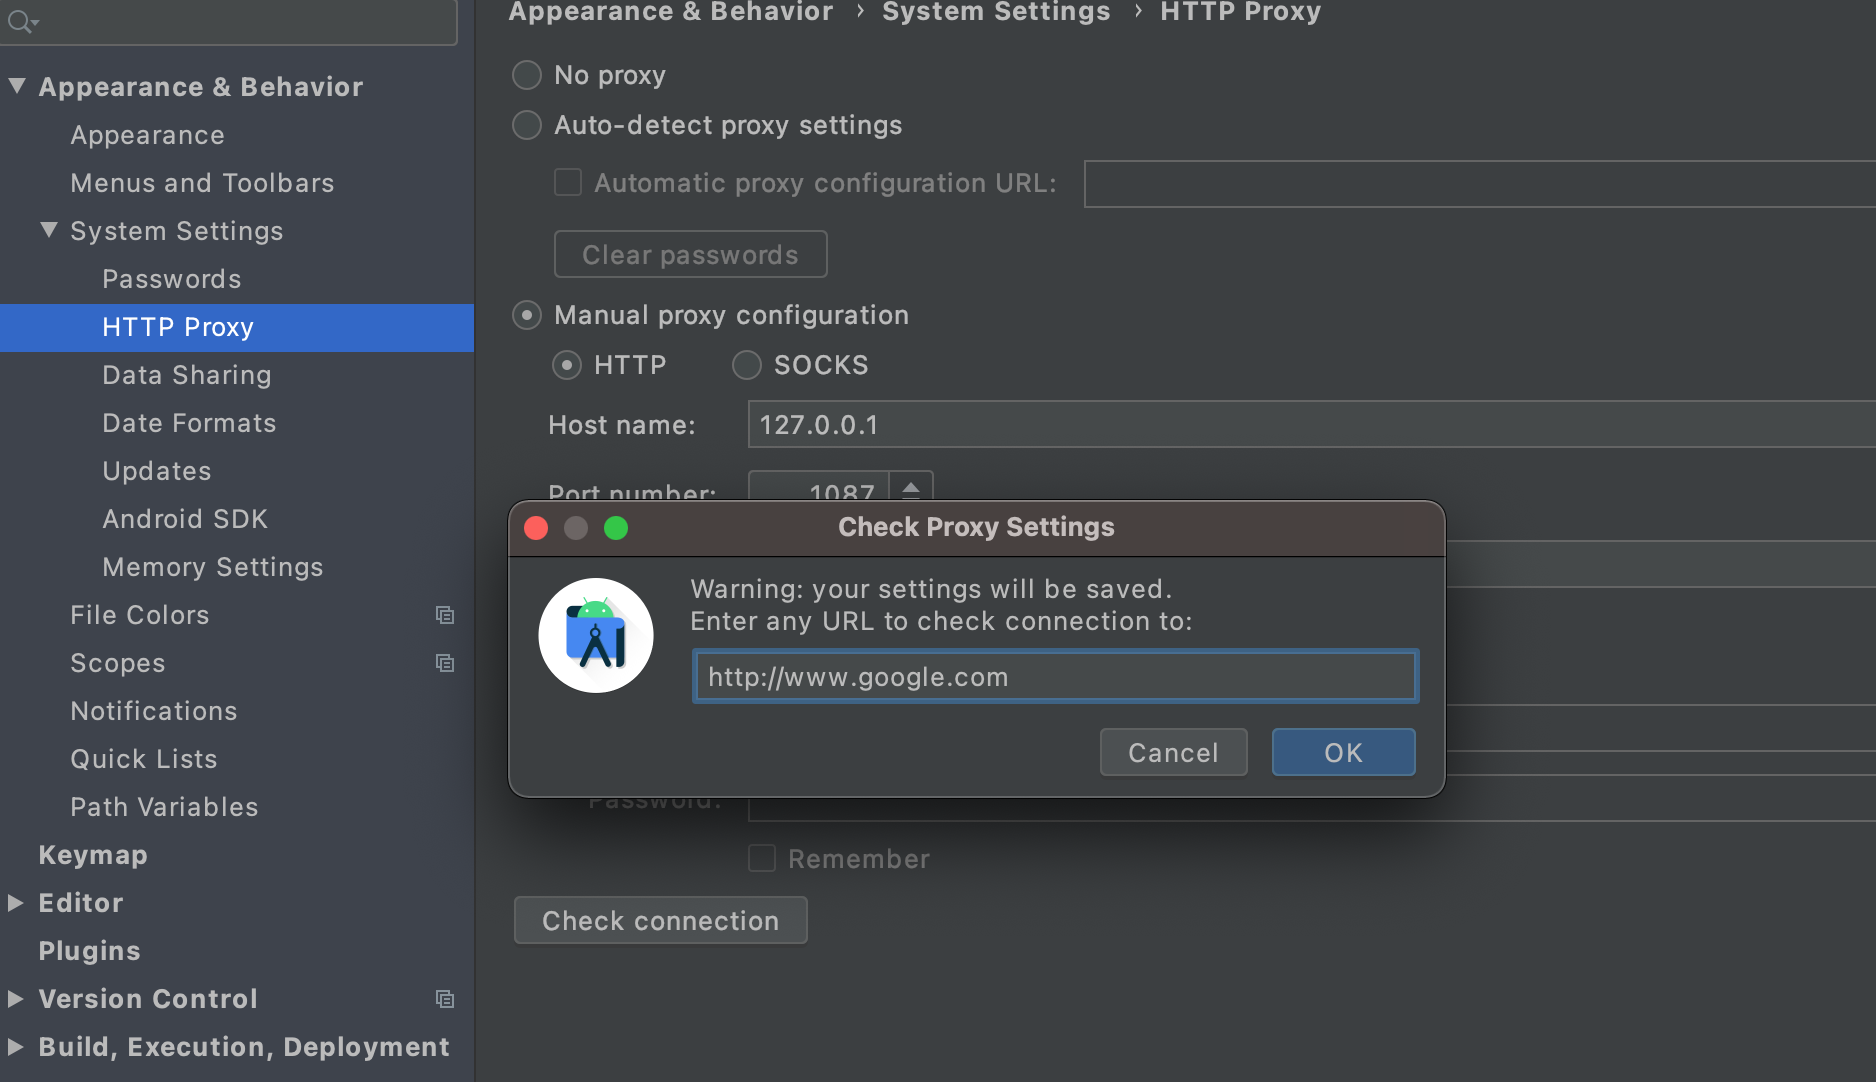
Task: Select the No proxy radio button
Action: coord(527,75)
